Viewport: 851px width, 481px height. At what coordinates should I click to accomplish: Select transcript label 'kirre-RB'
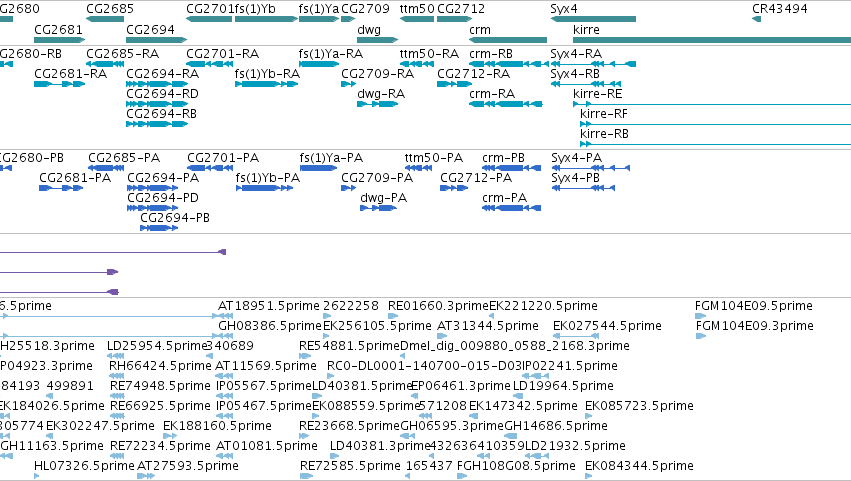[x=604, y=134]
